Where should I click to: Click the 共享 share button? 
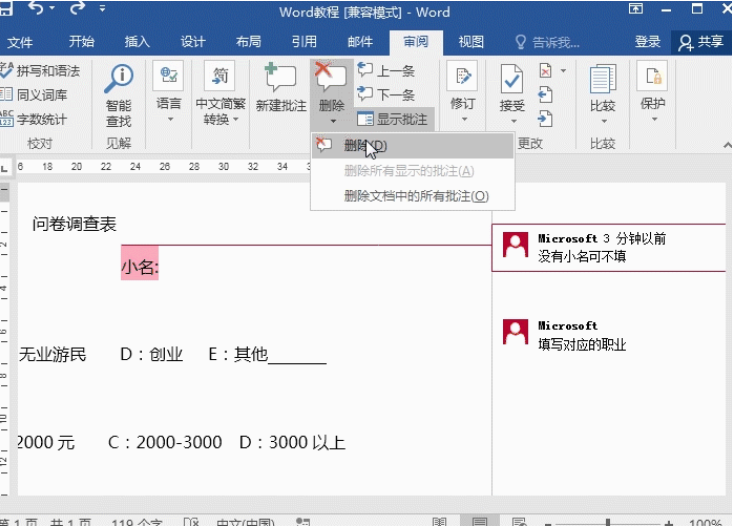coord(701,42)
